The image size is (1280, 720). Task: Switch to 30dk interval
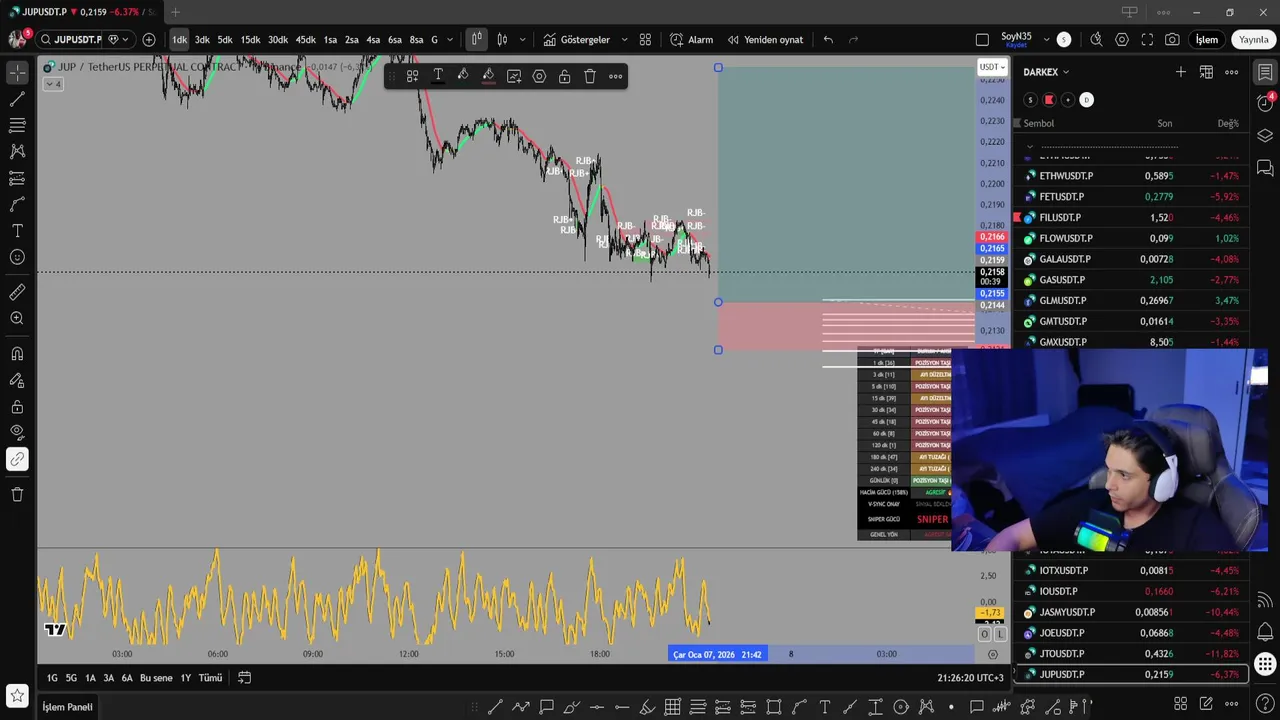(277, 40)
